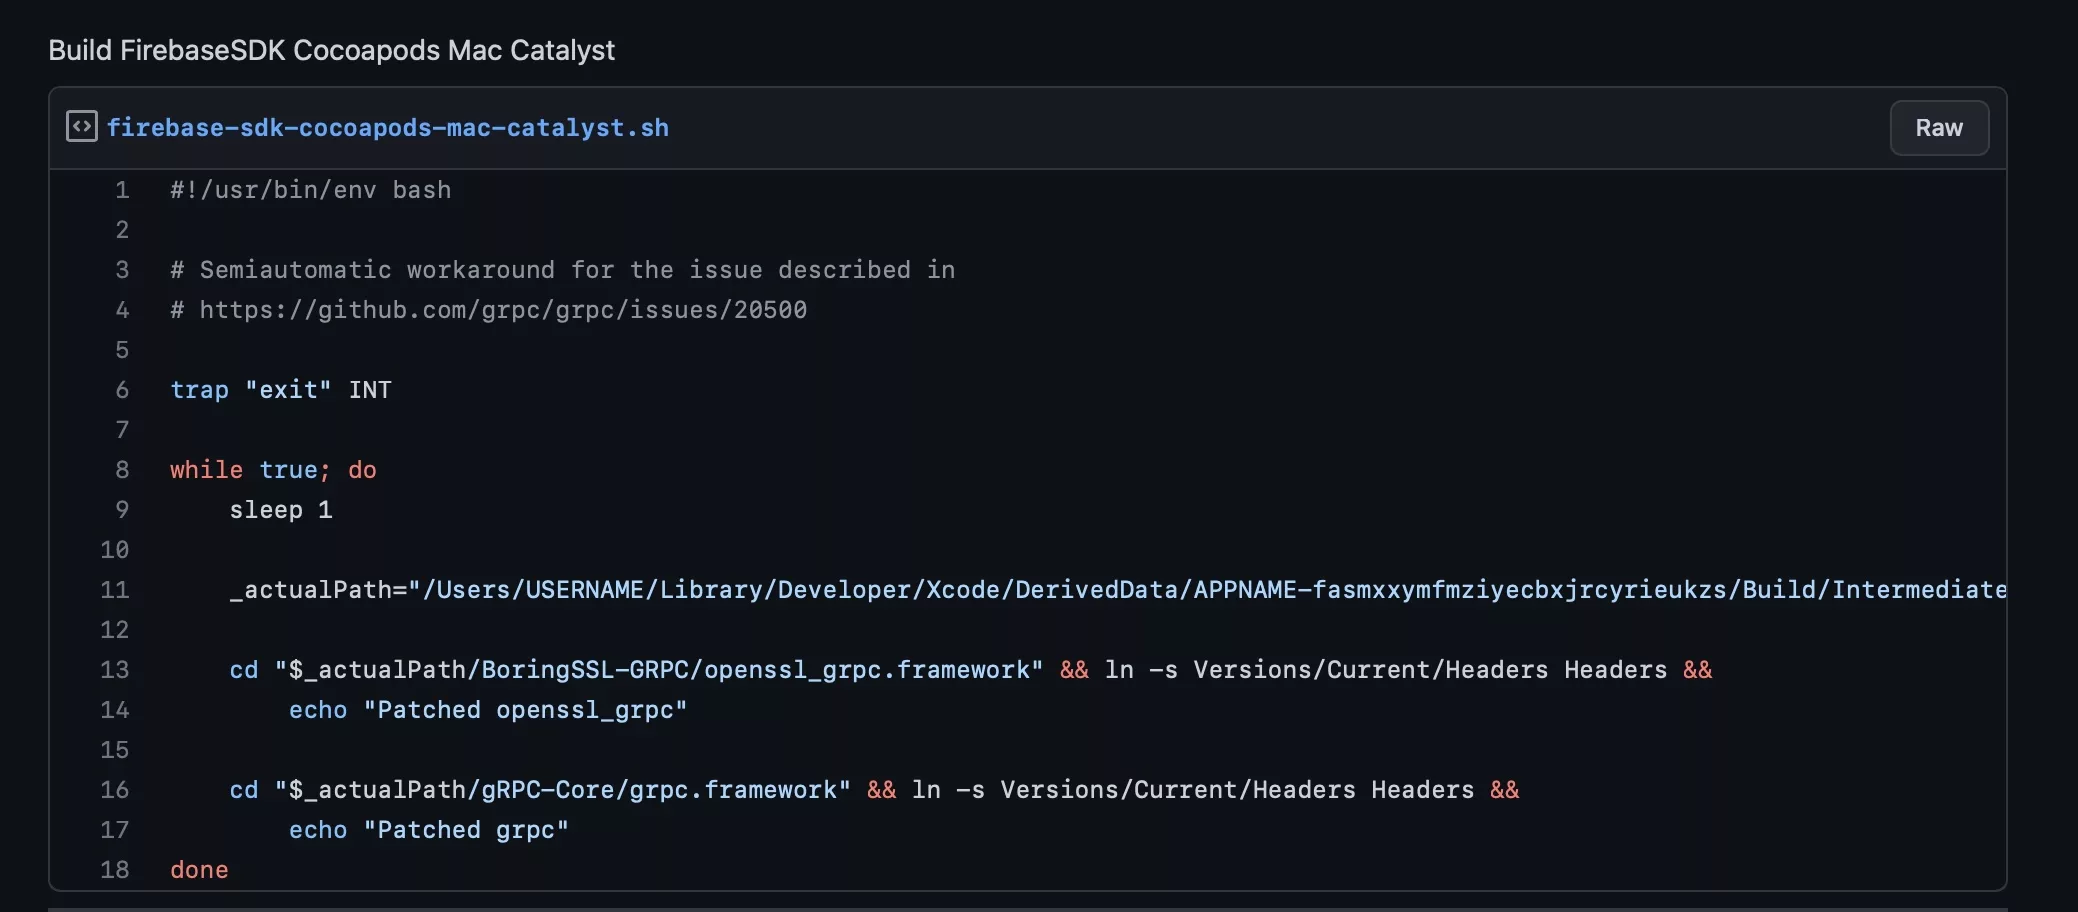The height and width of the screenshot is (912, 2078).
Task: Click the 'Semiautomatic workaround' comment line
Action: 563,270
